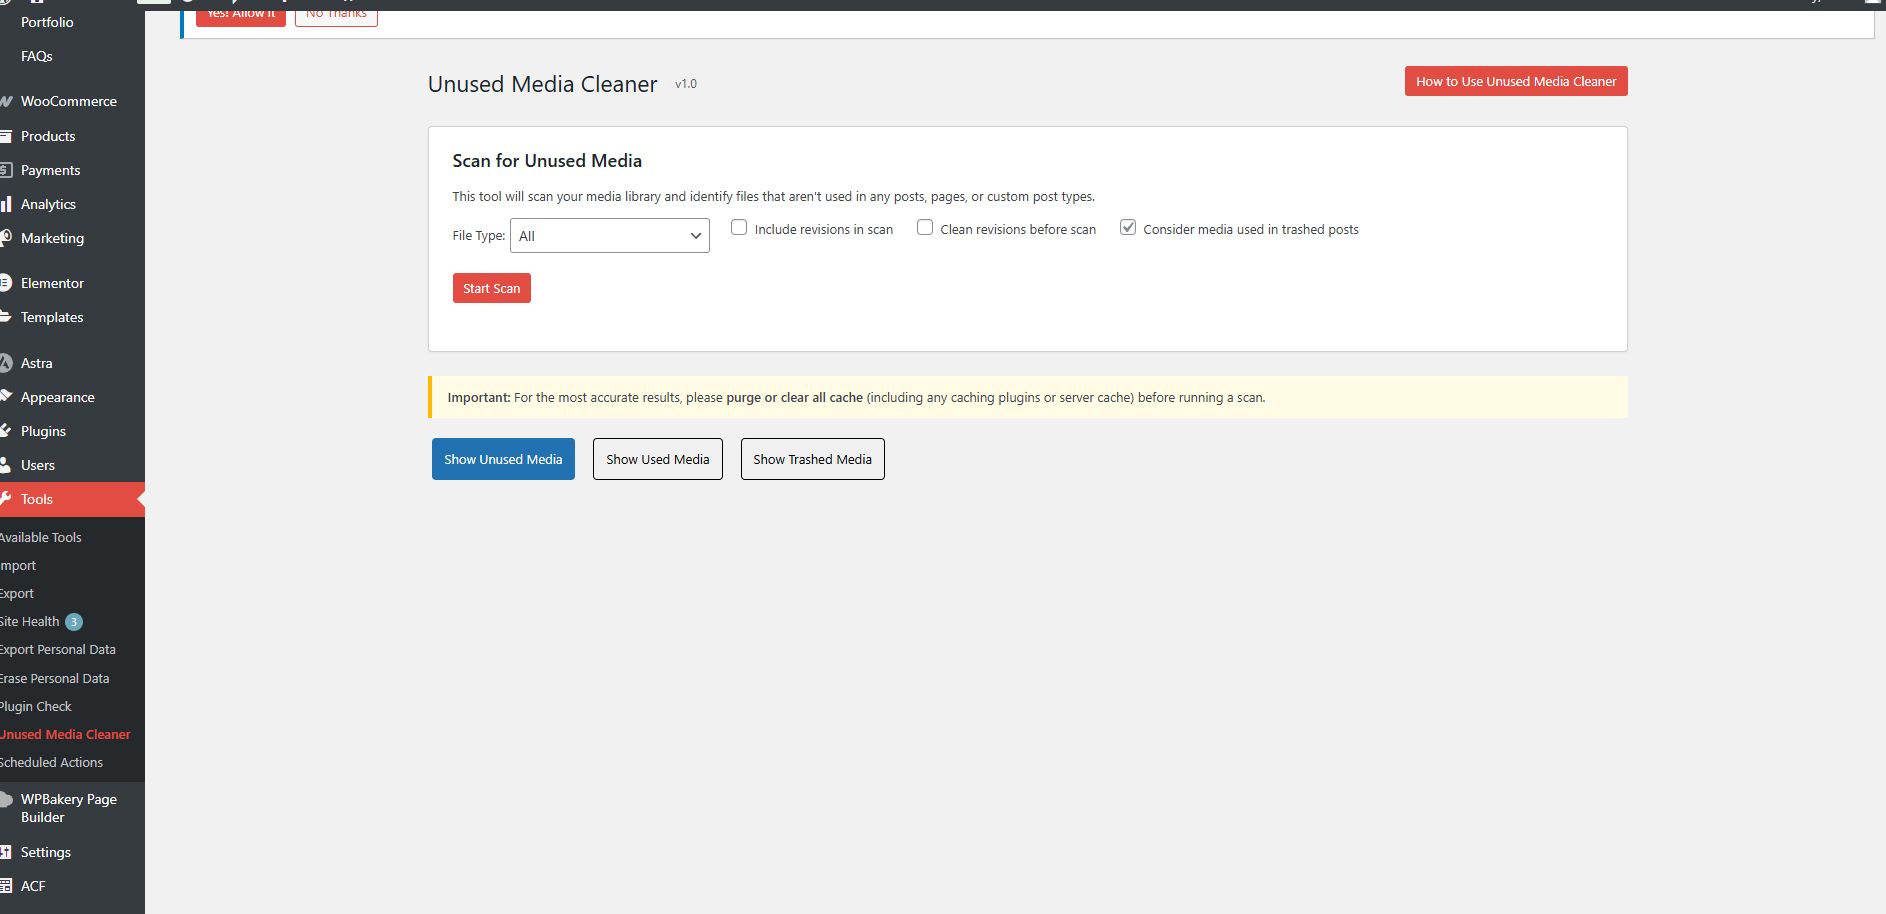View Show Trashed Media
Image resolution: width=1886 pixels, height=914 pixels.
tap(813, 459)
